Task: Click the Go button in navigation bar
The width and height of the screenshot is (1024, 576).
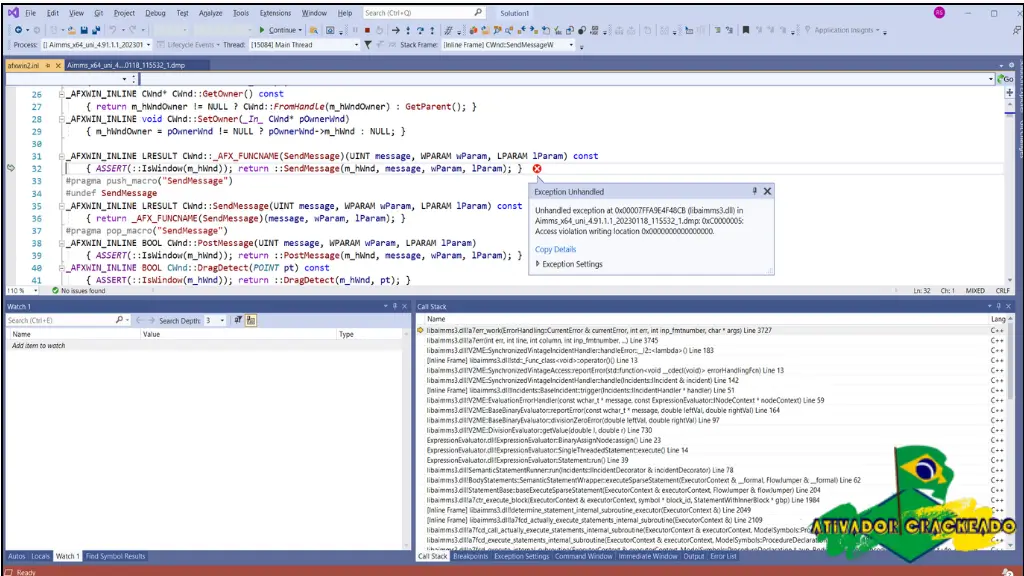Action: pos(1006,79)
